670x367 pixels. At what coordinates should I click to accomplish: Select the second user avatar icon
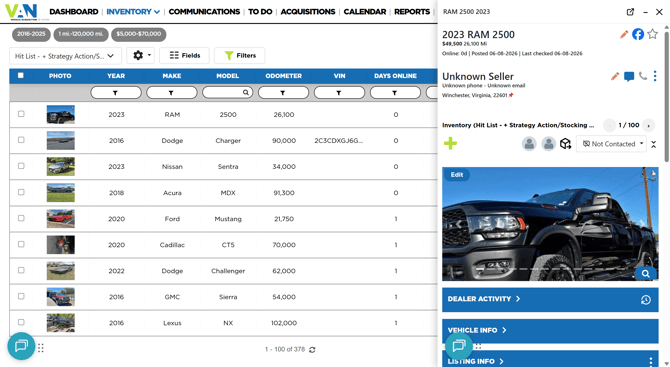pos(549,144)
